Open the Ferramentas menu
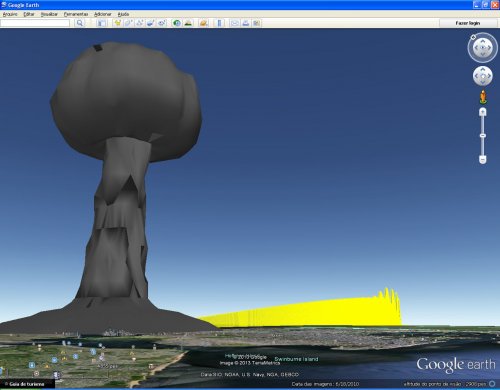 (x=76, y=14)
